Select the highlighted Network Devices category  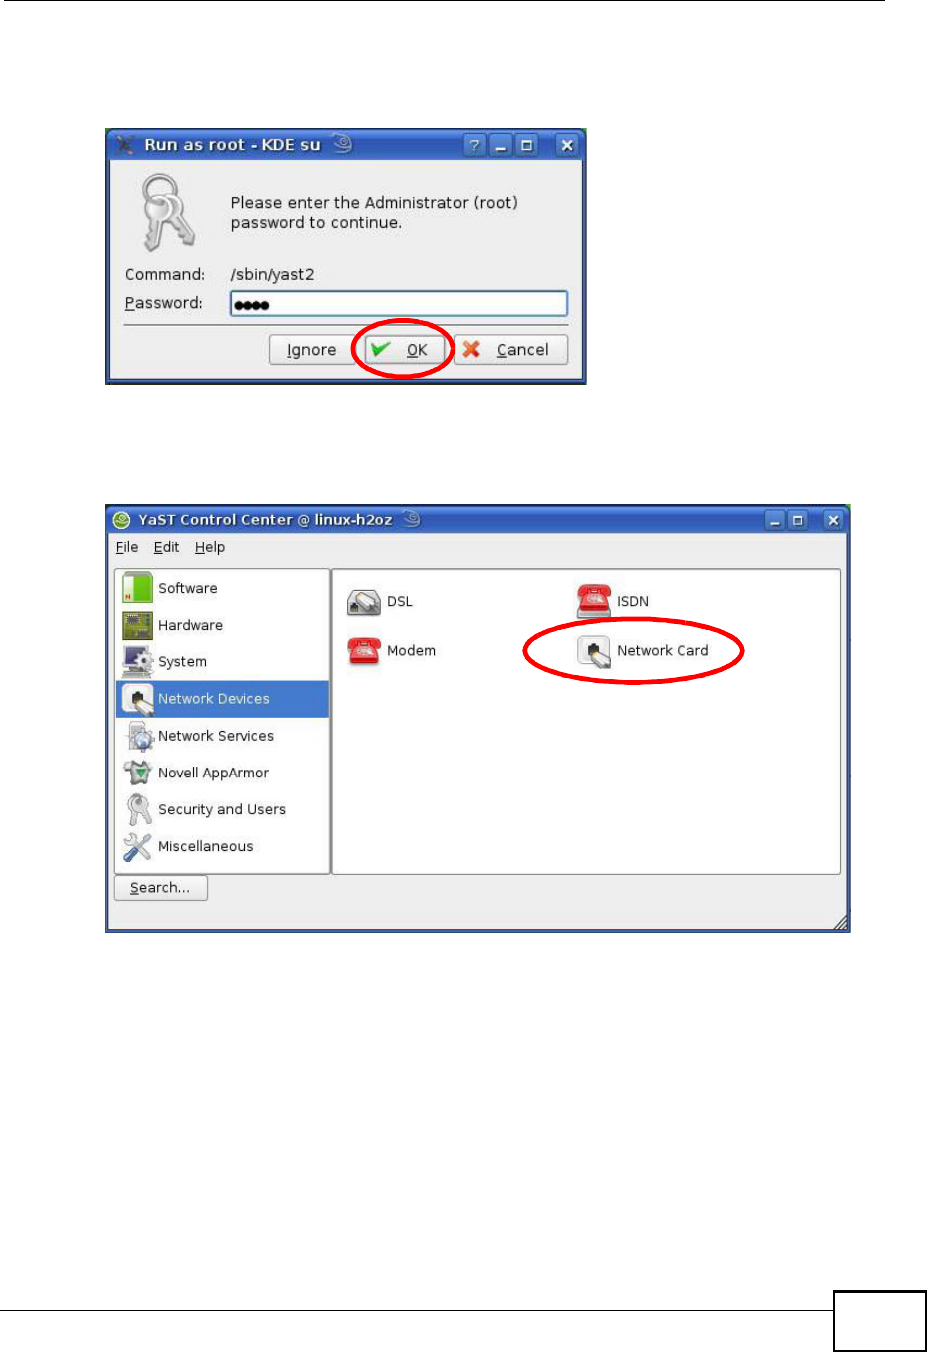tap(222, 699)
